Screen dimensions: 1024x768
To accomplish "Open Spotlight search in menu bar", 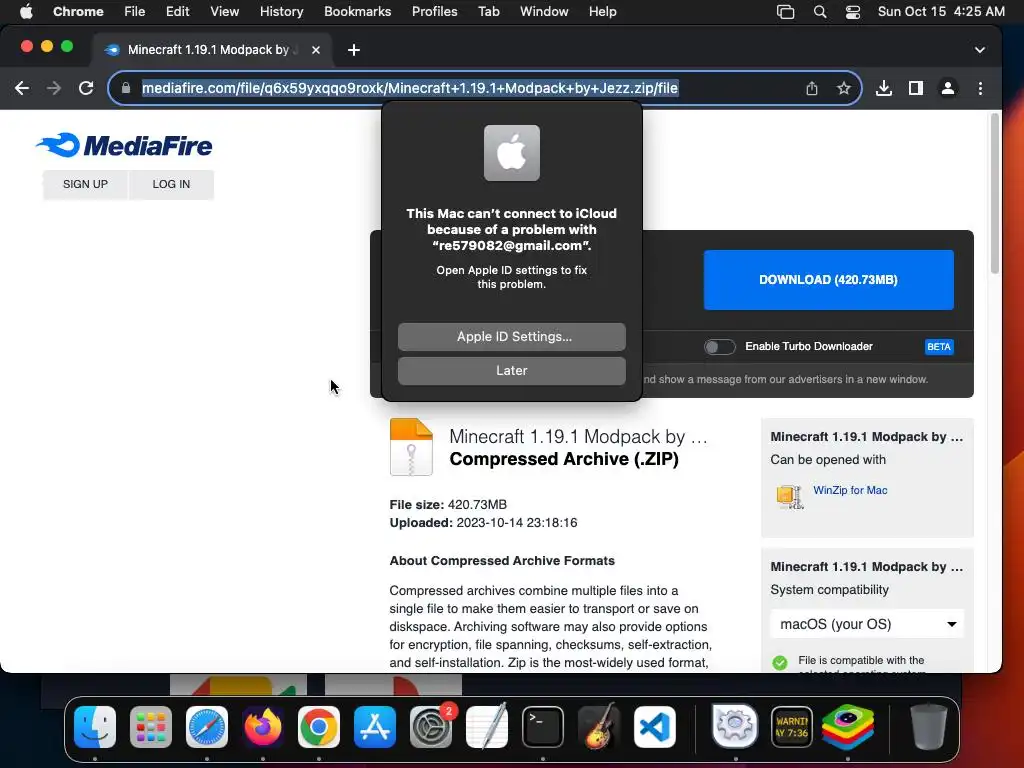I will click(x=820, y=12).
